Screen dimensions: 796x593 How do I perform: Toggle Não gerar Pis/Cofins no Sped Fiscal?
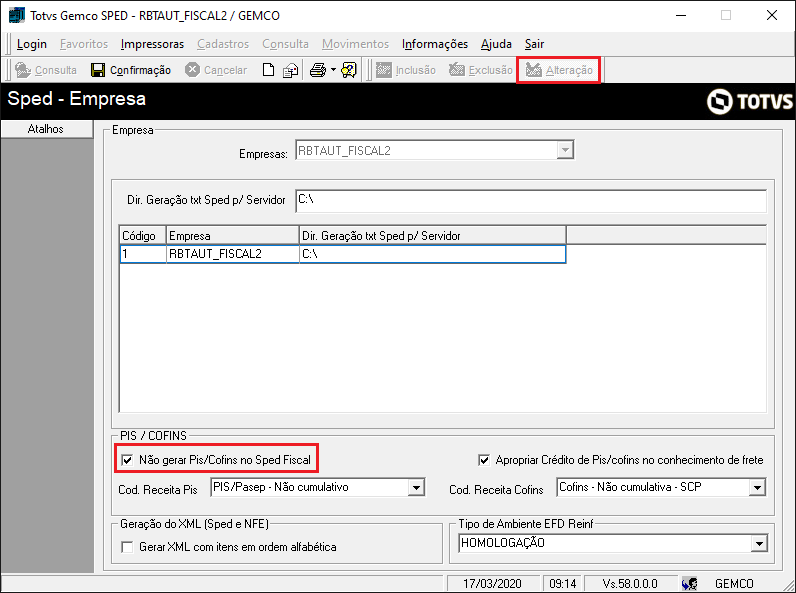127,460
